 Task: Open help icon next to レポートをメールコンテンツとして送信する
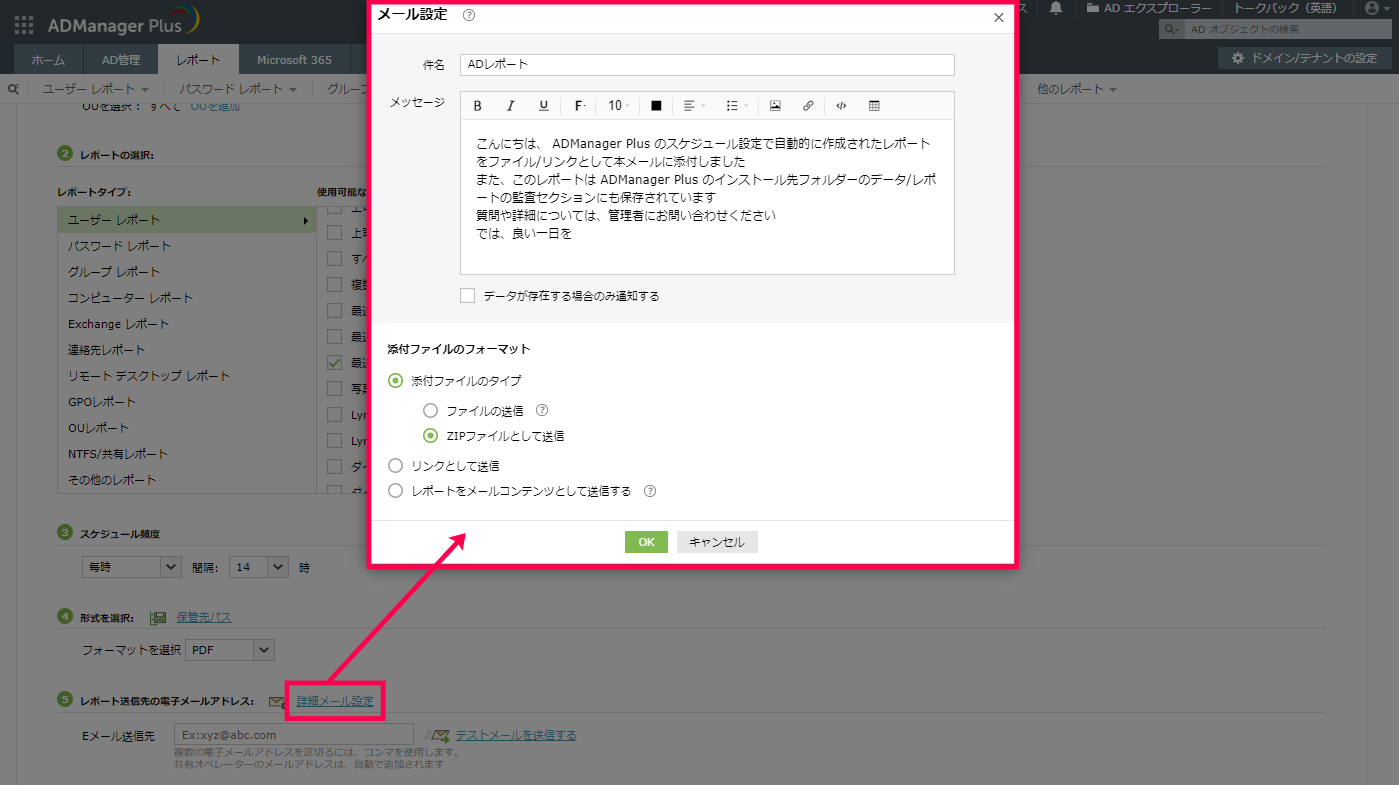[650, 491]
